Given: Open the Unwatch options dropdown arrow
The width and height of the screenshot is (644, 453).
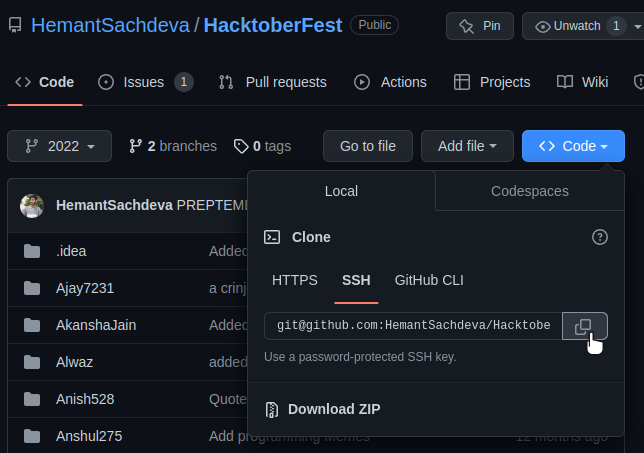Looking at the screenshot, I should (637, 26).
